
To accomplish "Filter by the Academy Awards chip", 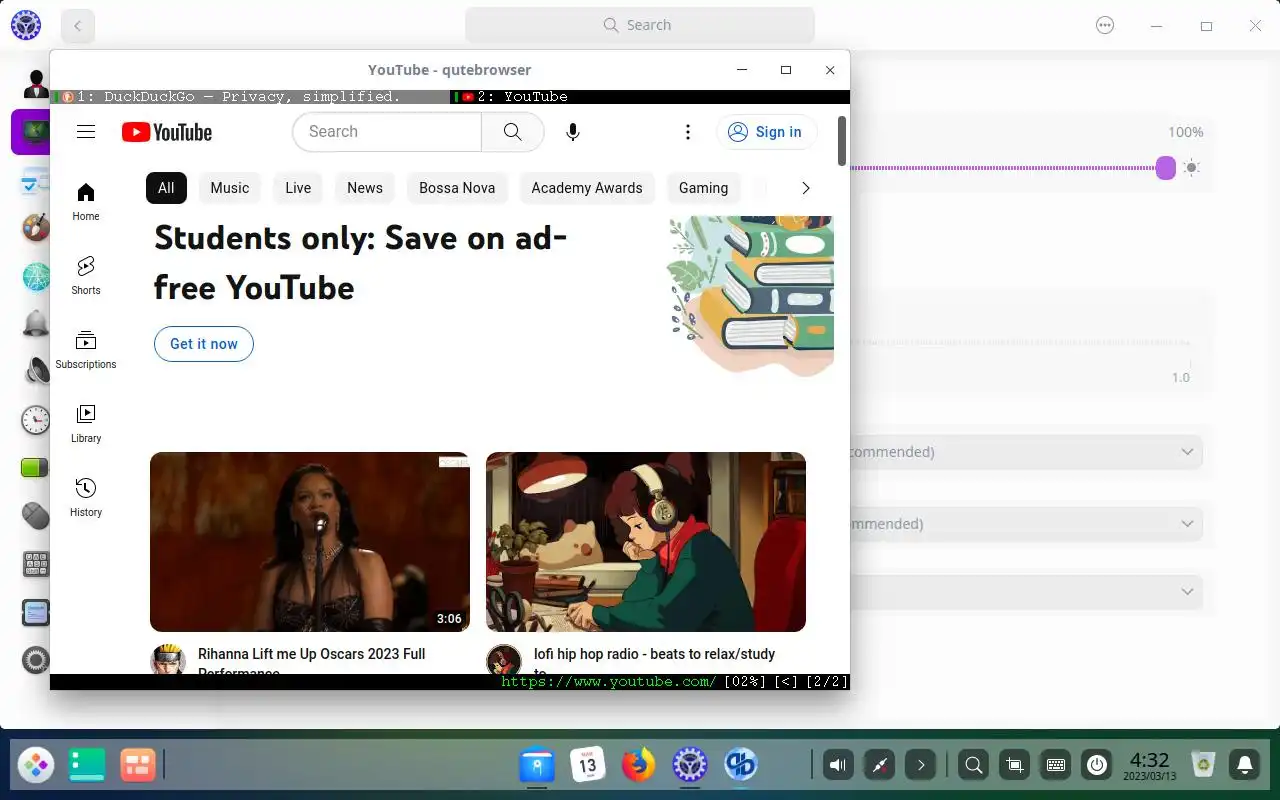I will pos(587,188).
